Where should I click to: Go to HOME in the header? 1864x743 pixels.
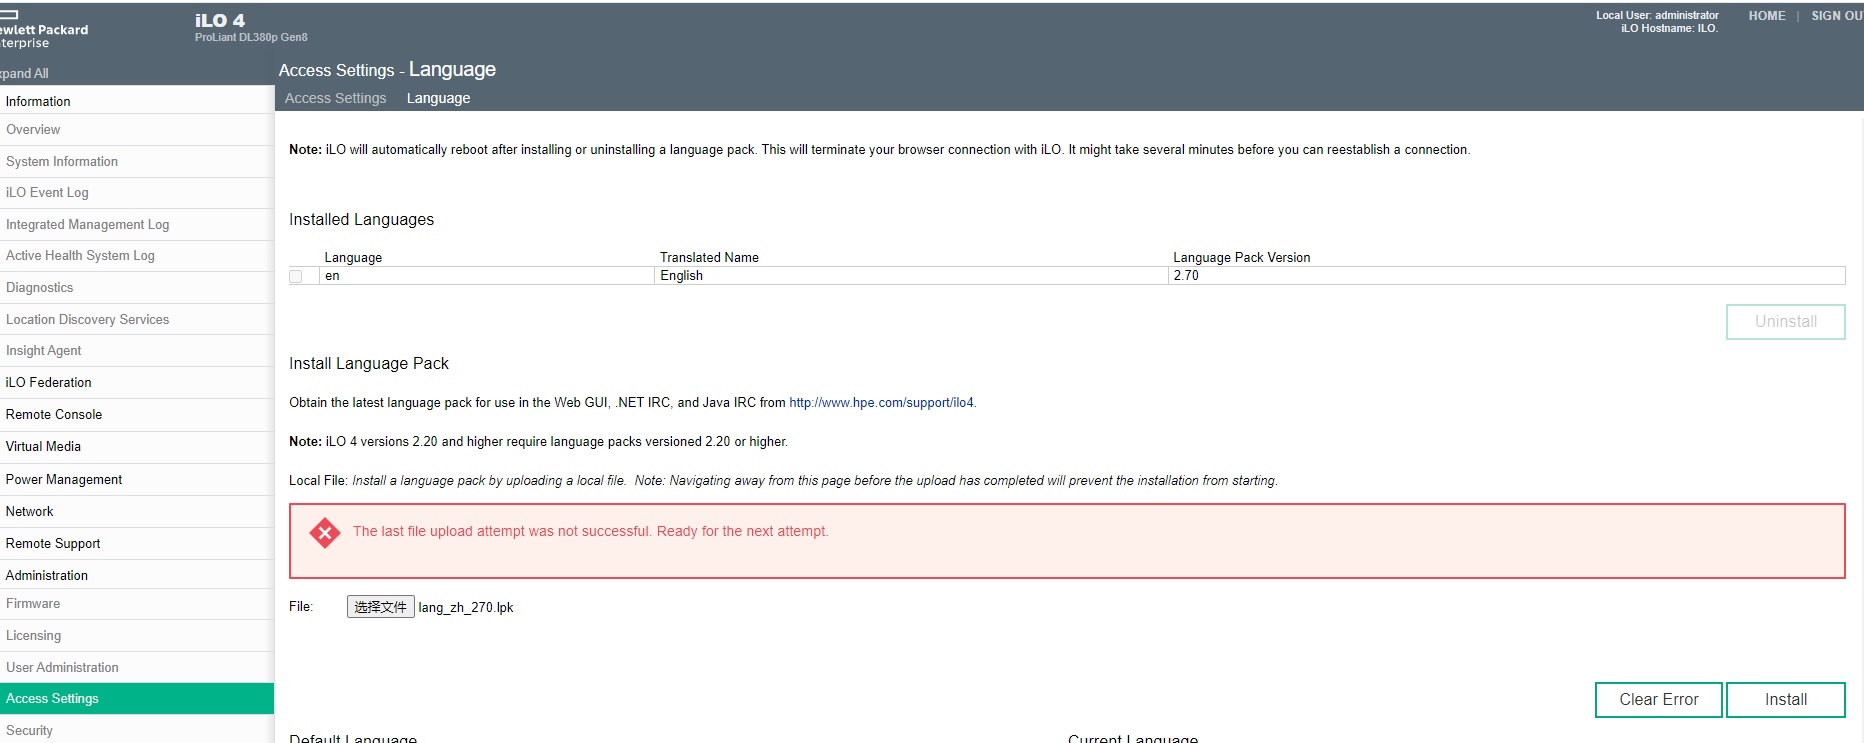(x=1767, y=16)
